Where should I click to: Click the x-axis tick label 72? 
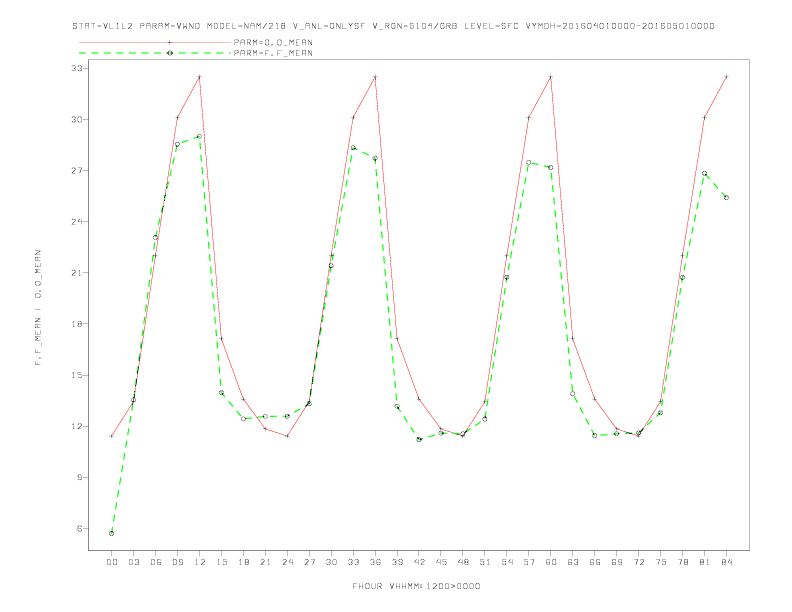pyautogui.click(x=638, y=562)
